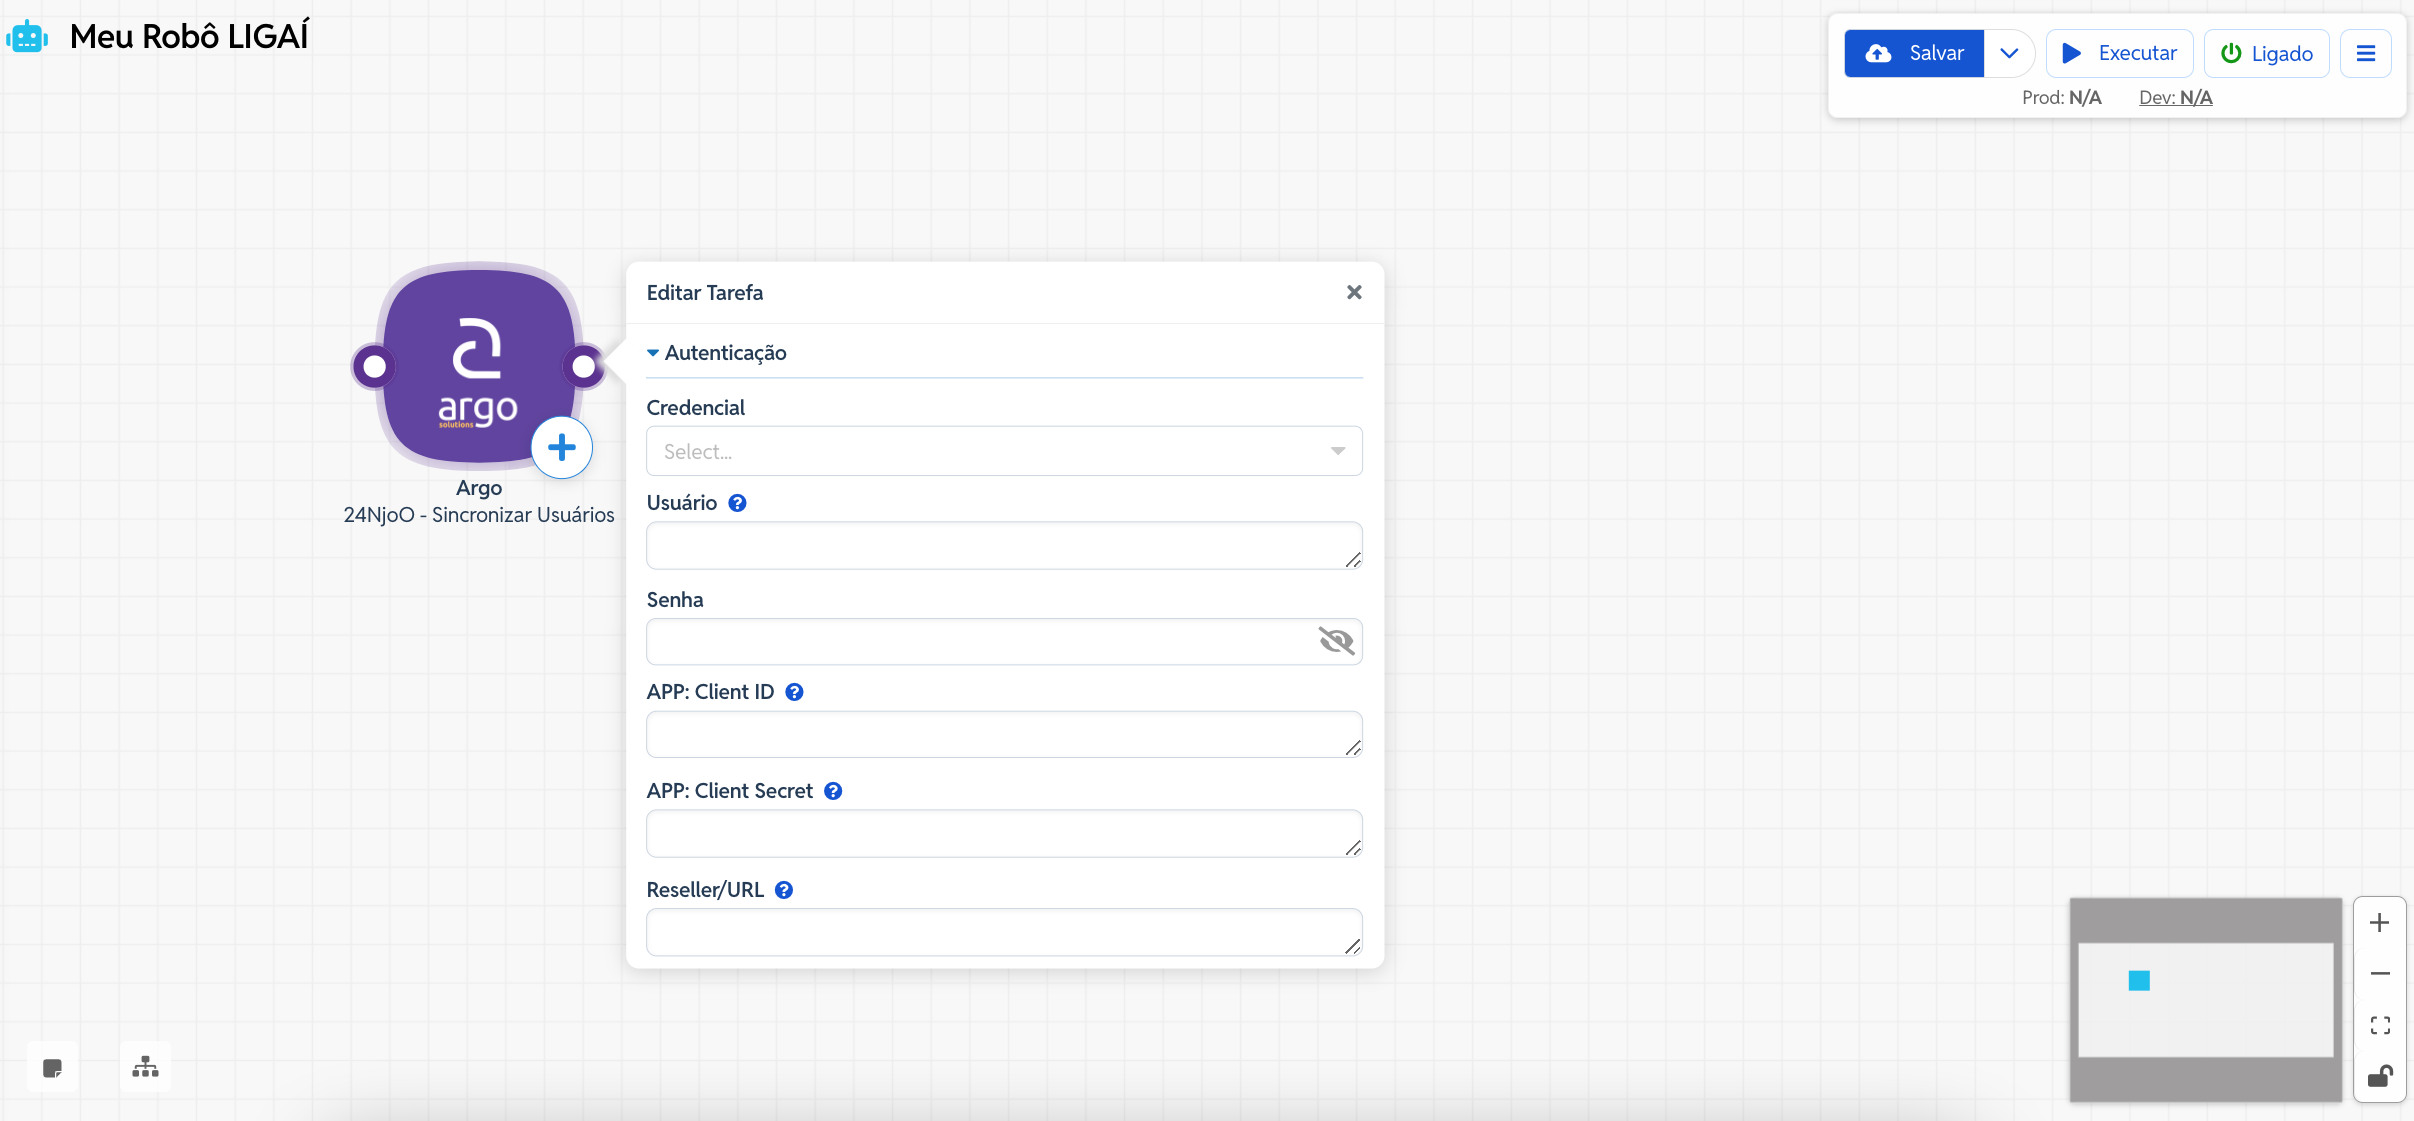This screenshot has width=2414, height=1121.
Task: Open the sticky note tool
Action: click(x=53, y=1068)
